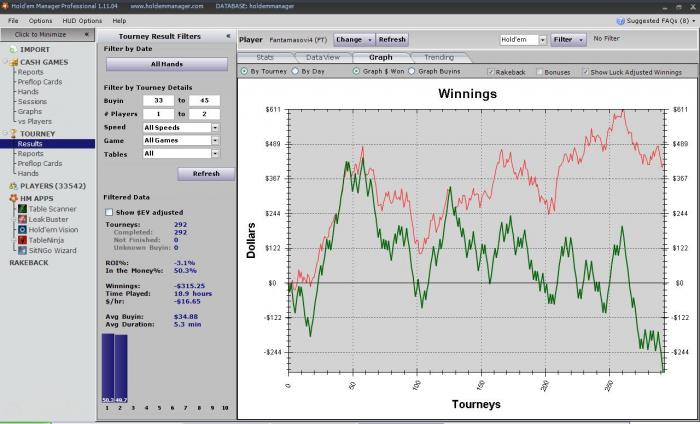Click the Players section icon

(13, 186)
